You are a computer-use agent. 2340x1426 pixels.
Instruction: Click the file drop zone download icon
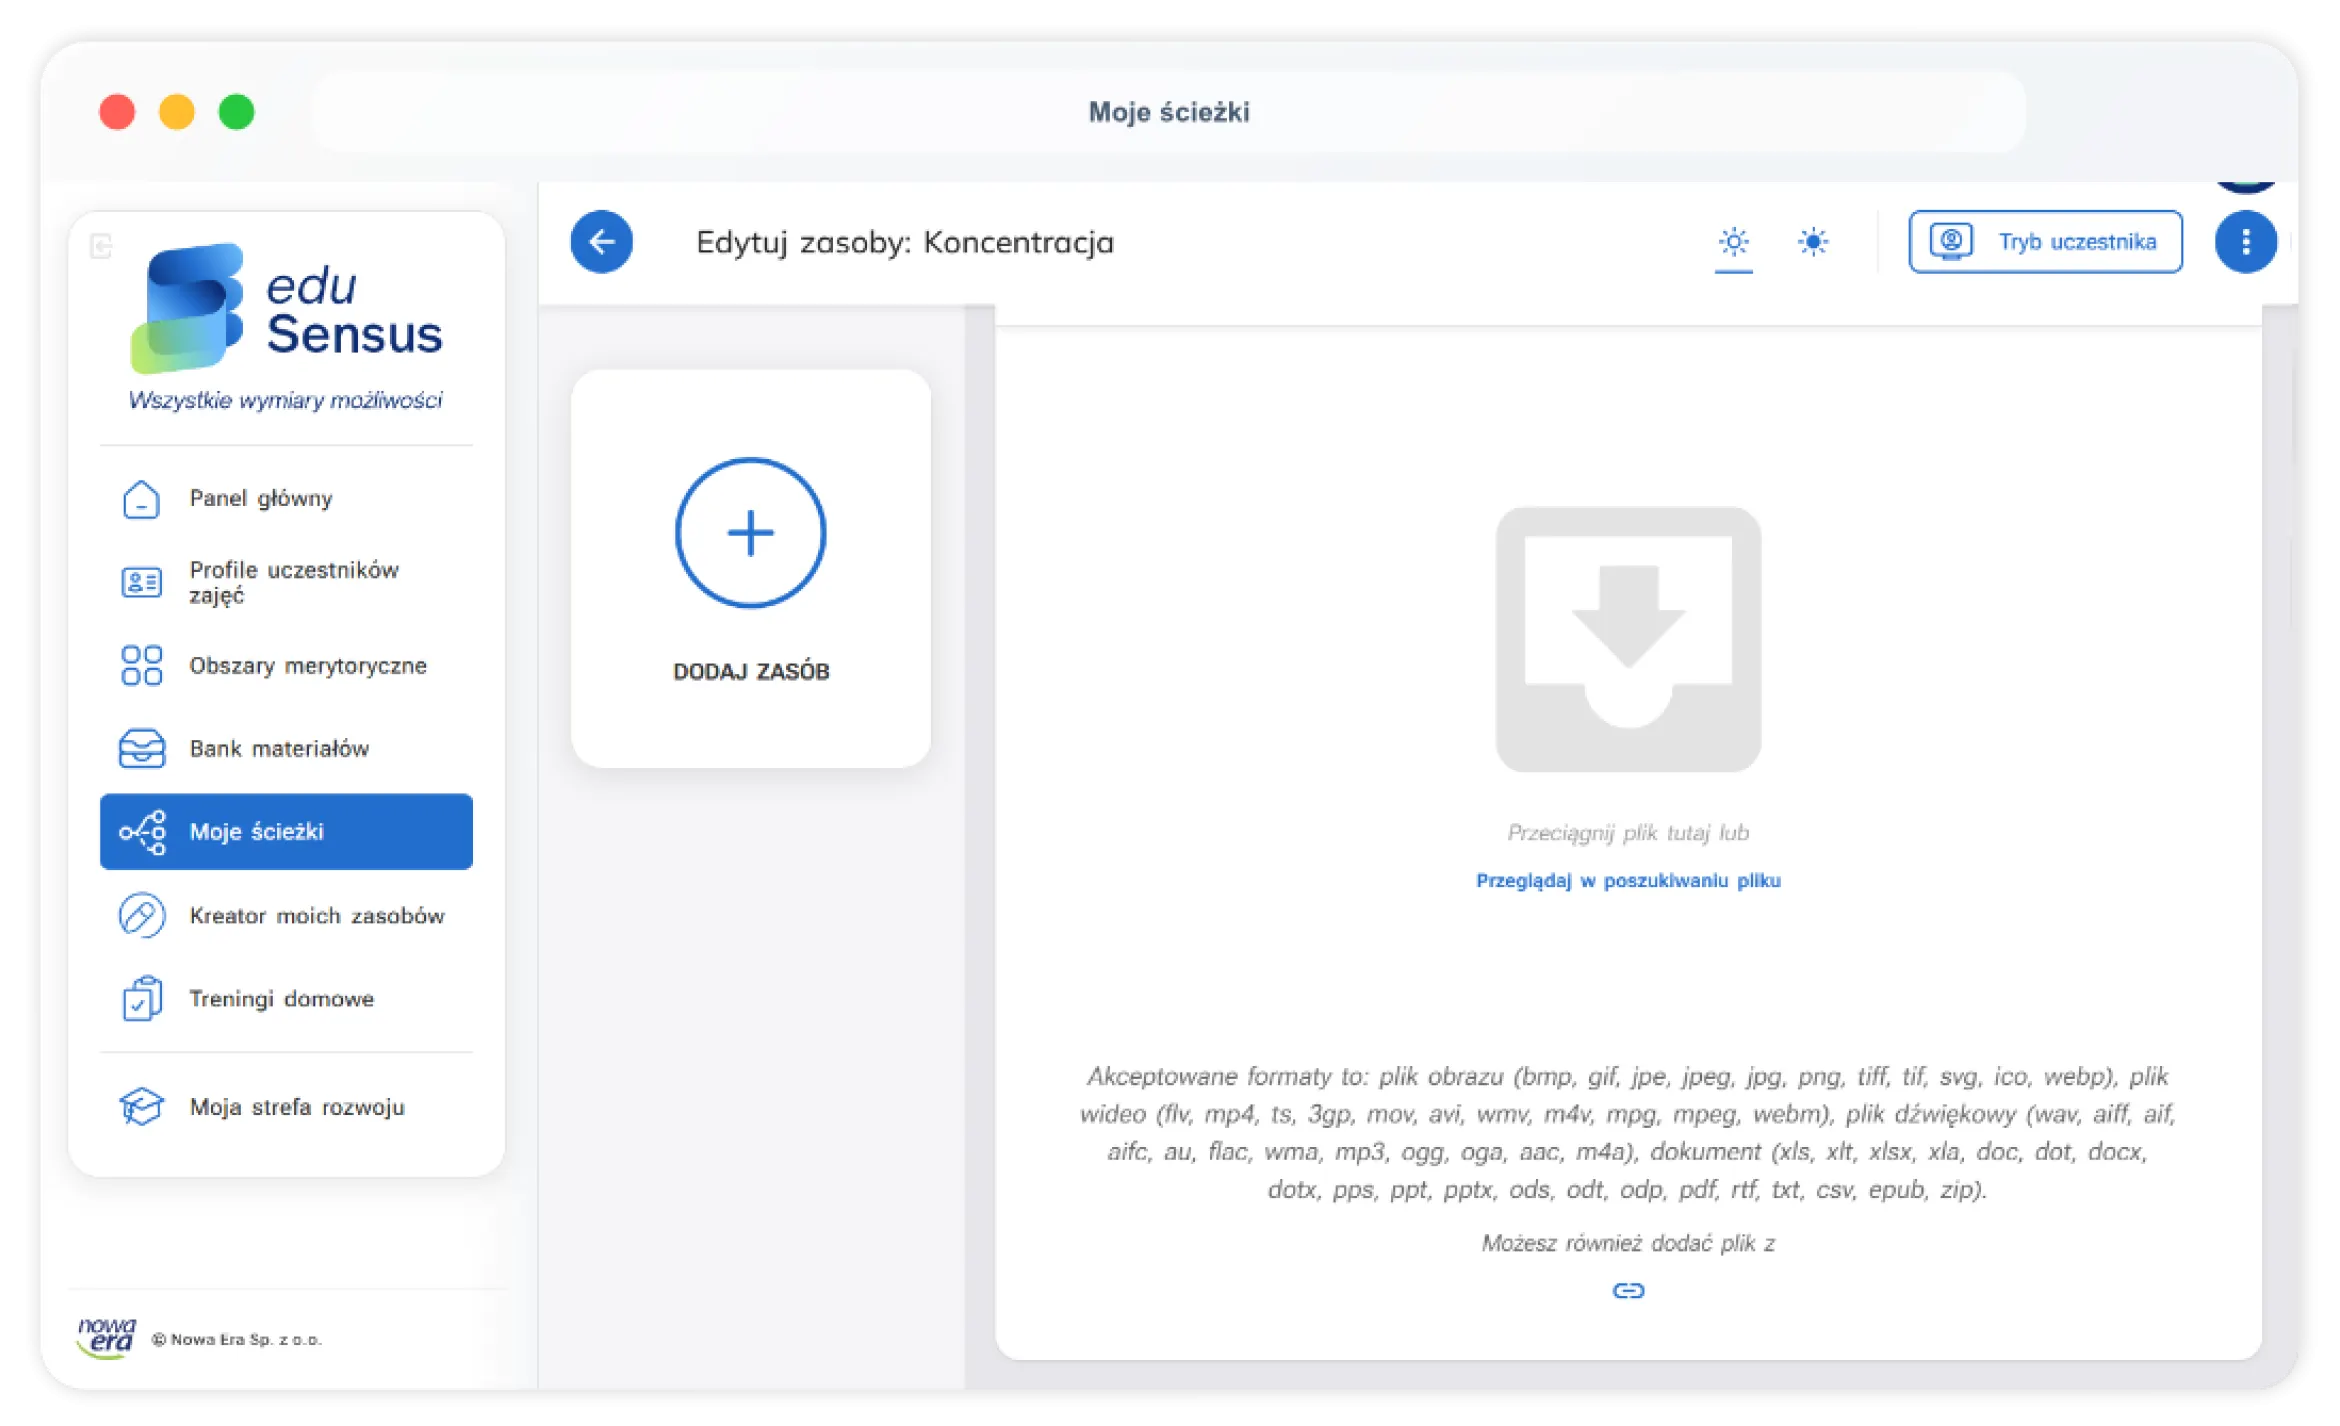(x=1628, y=639)
